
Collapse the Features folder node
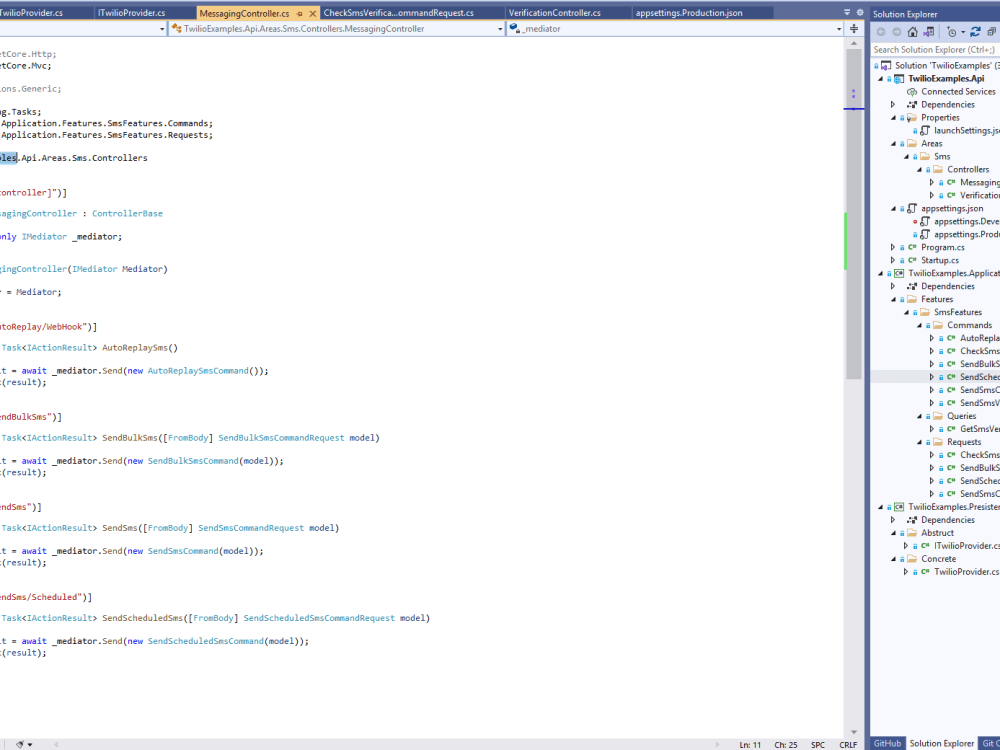point(893,299)
